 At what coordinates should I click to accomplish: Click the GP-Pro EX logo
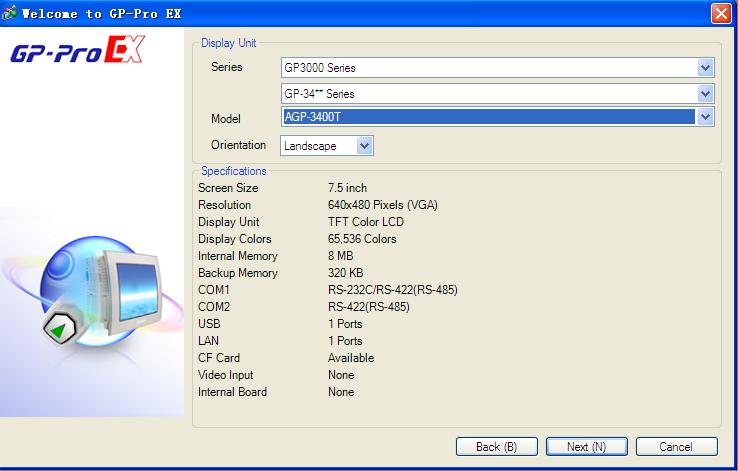click(77, 53)
